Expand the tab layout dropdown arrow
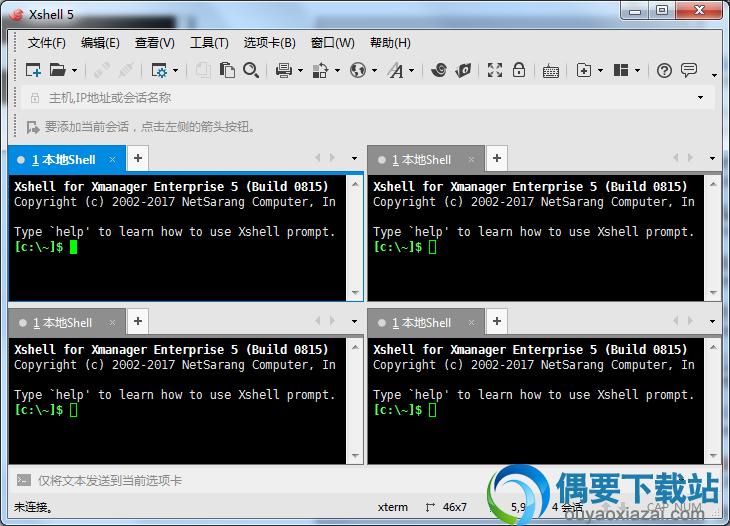The width and height of the screenshot is (730, 526). click(x=637, y=71)
